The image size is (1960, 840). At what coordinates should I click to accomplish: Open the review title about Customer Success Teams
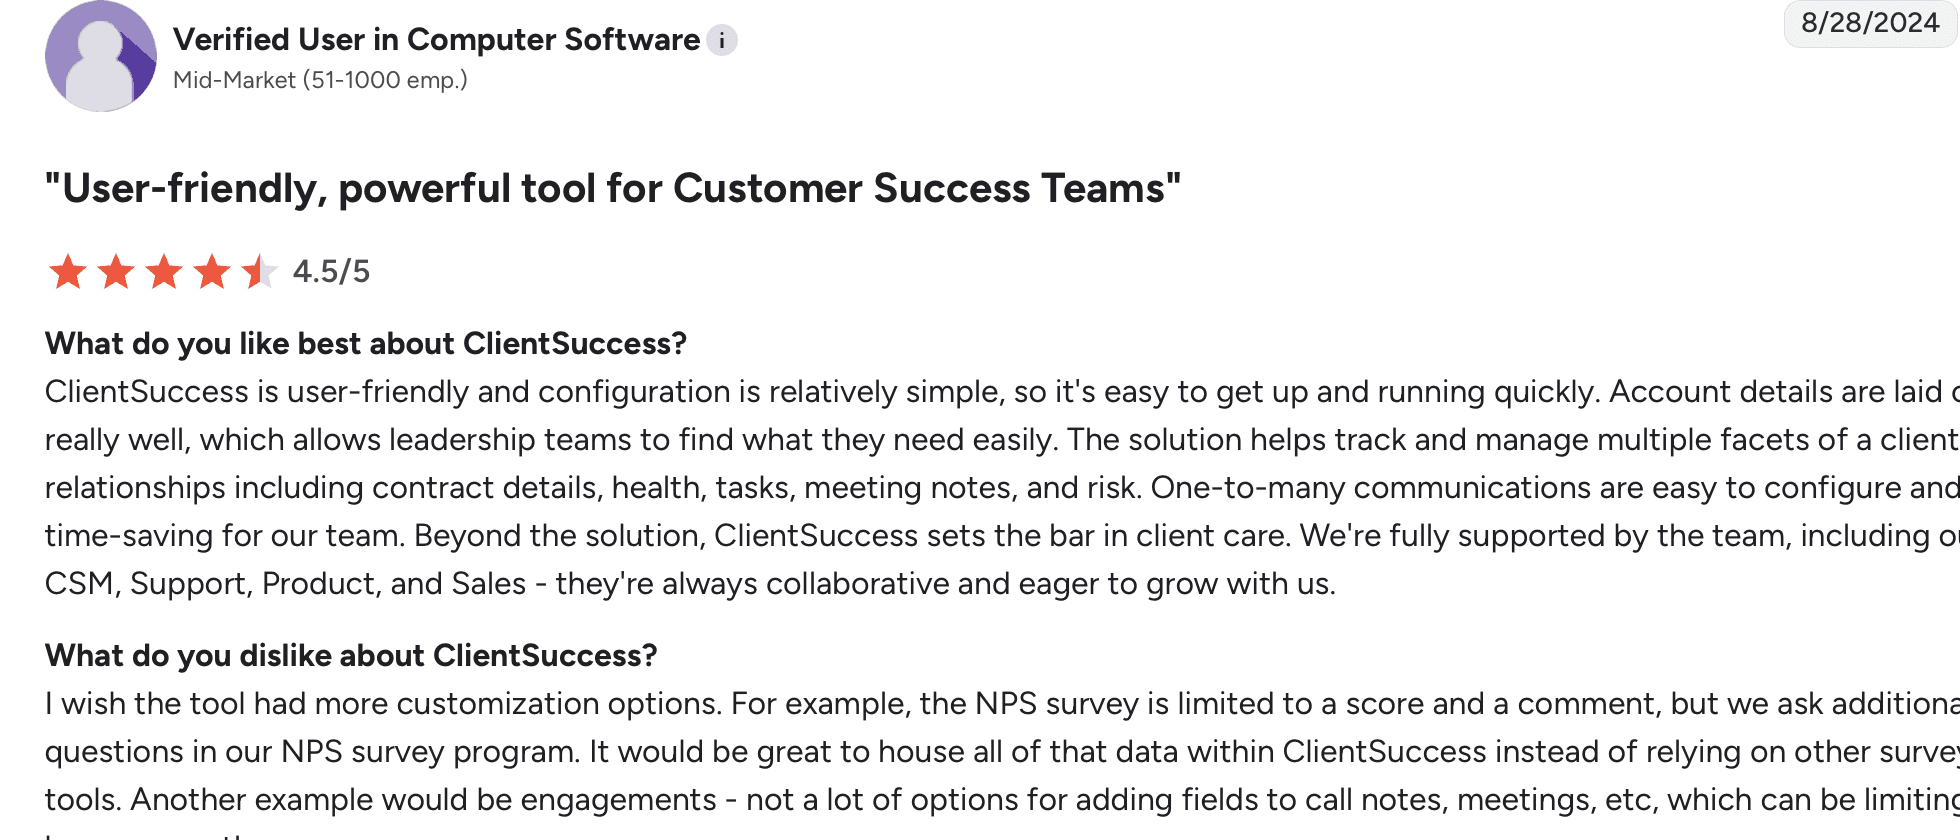click(613, 188)
